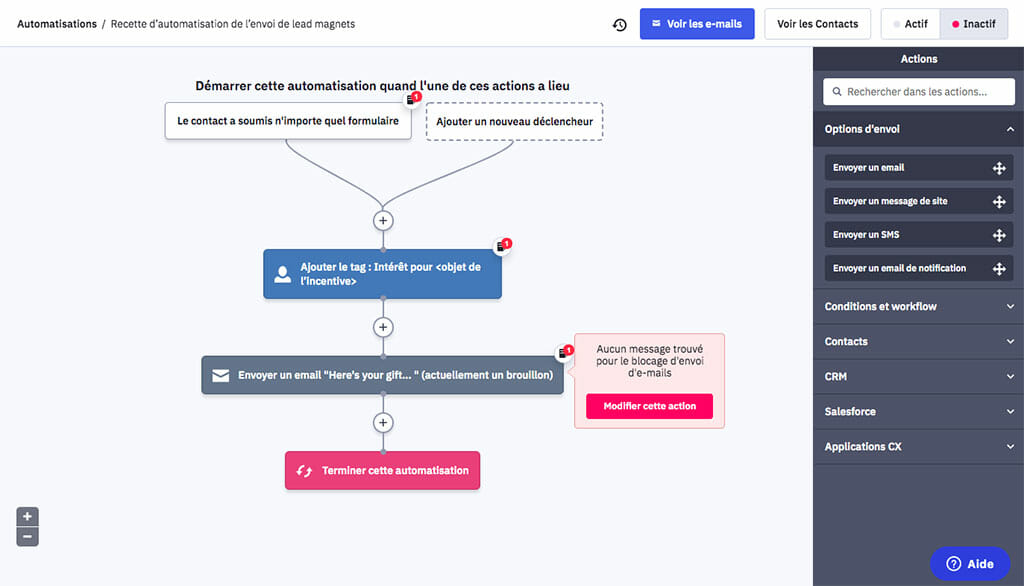Click drag handle for Envoyer un message de site
This screenshot has height=586, width=1024.
coord(998,202)
